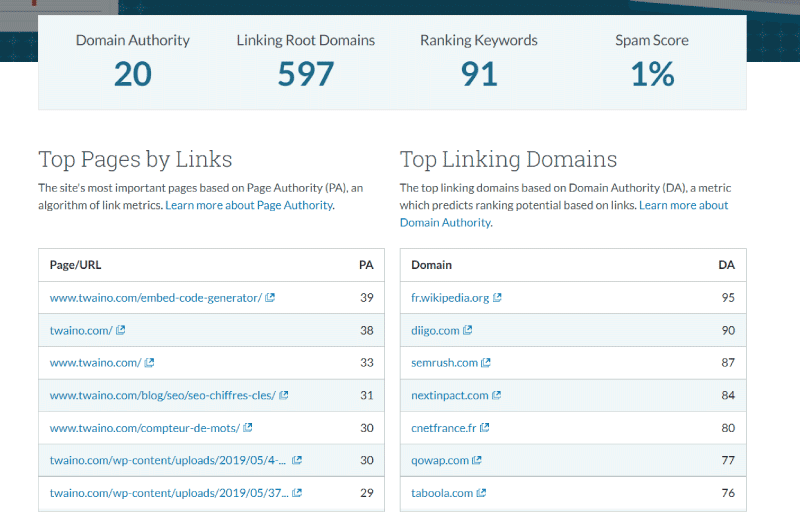The image size is (800, 530).
Task: Click external link icon beside nextinpact.com
Action: click(x=496, y=395)
